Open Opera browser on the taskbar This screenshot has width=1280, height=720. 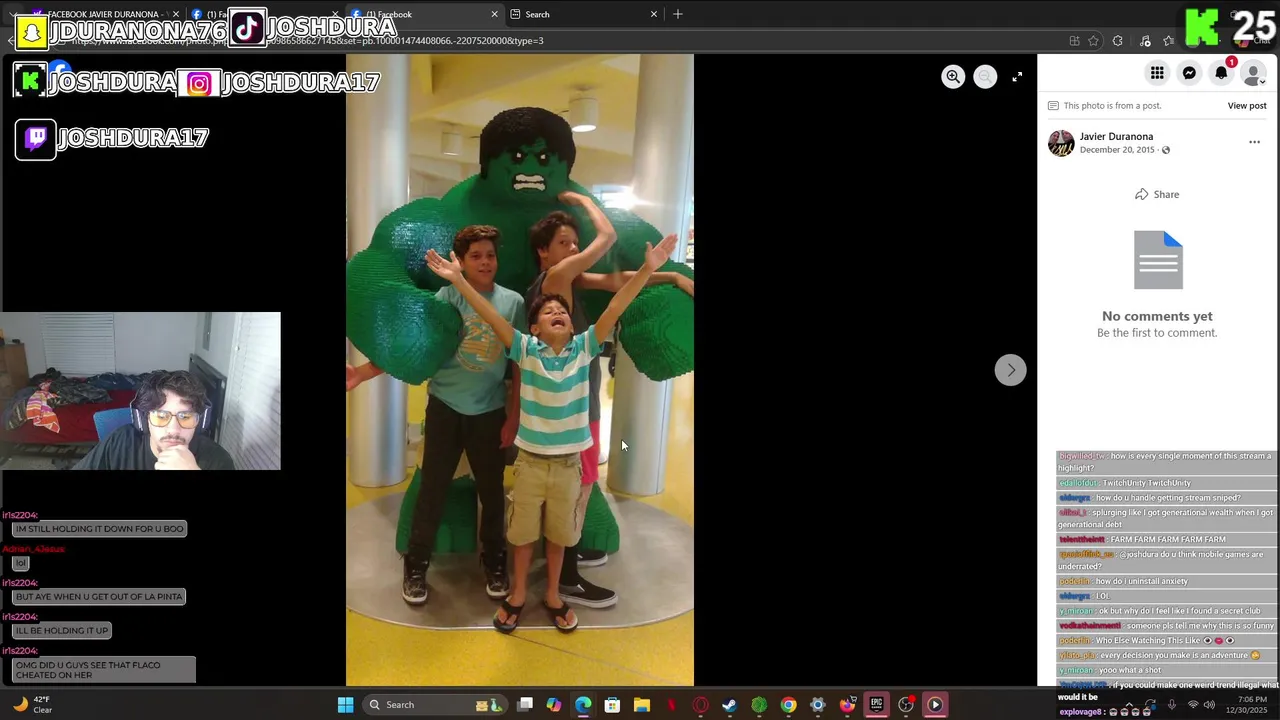coord(700,705)
